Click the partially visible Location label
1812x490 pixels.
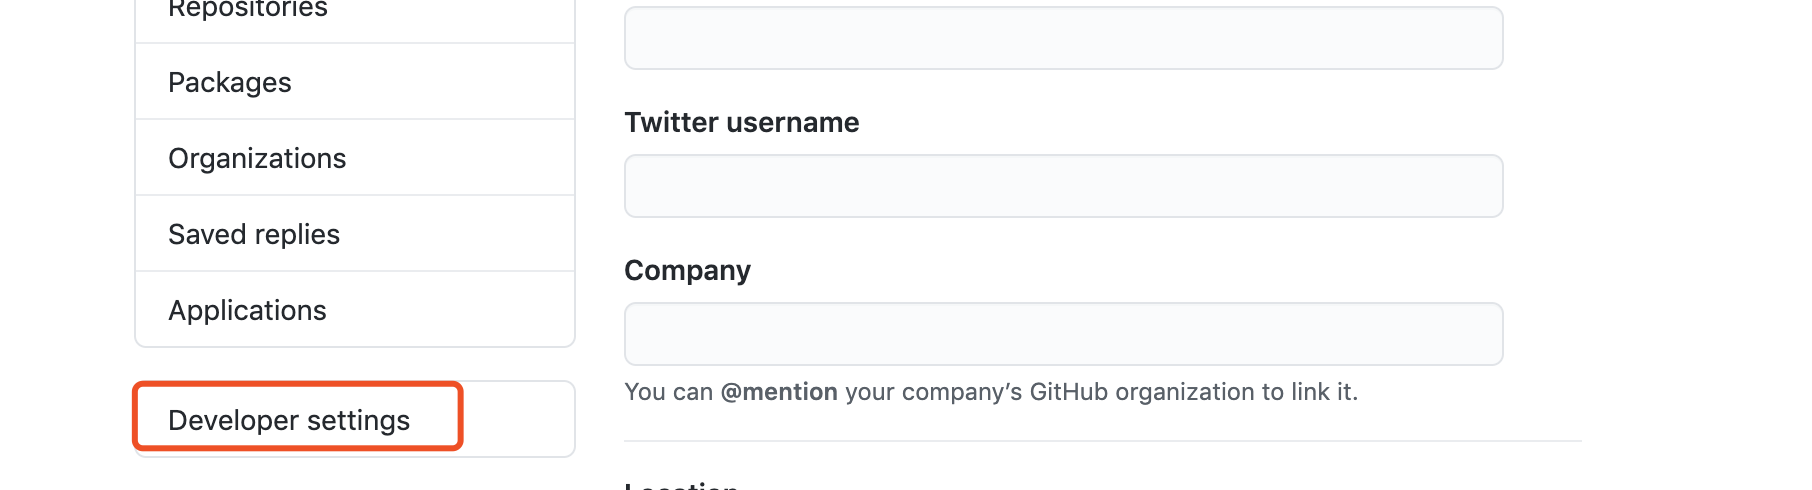tap(680, 485)
